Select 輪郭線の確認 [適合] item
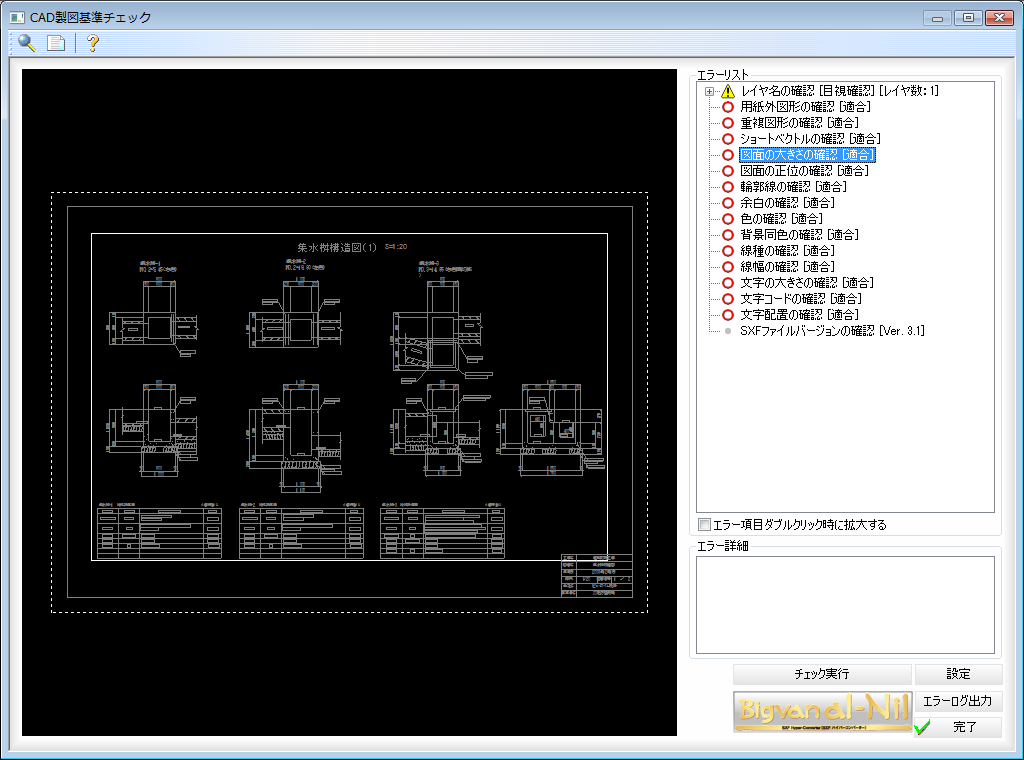 coord(793,187)
